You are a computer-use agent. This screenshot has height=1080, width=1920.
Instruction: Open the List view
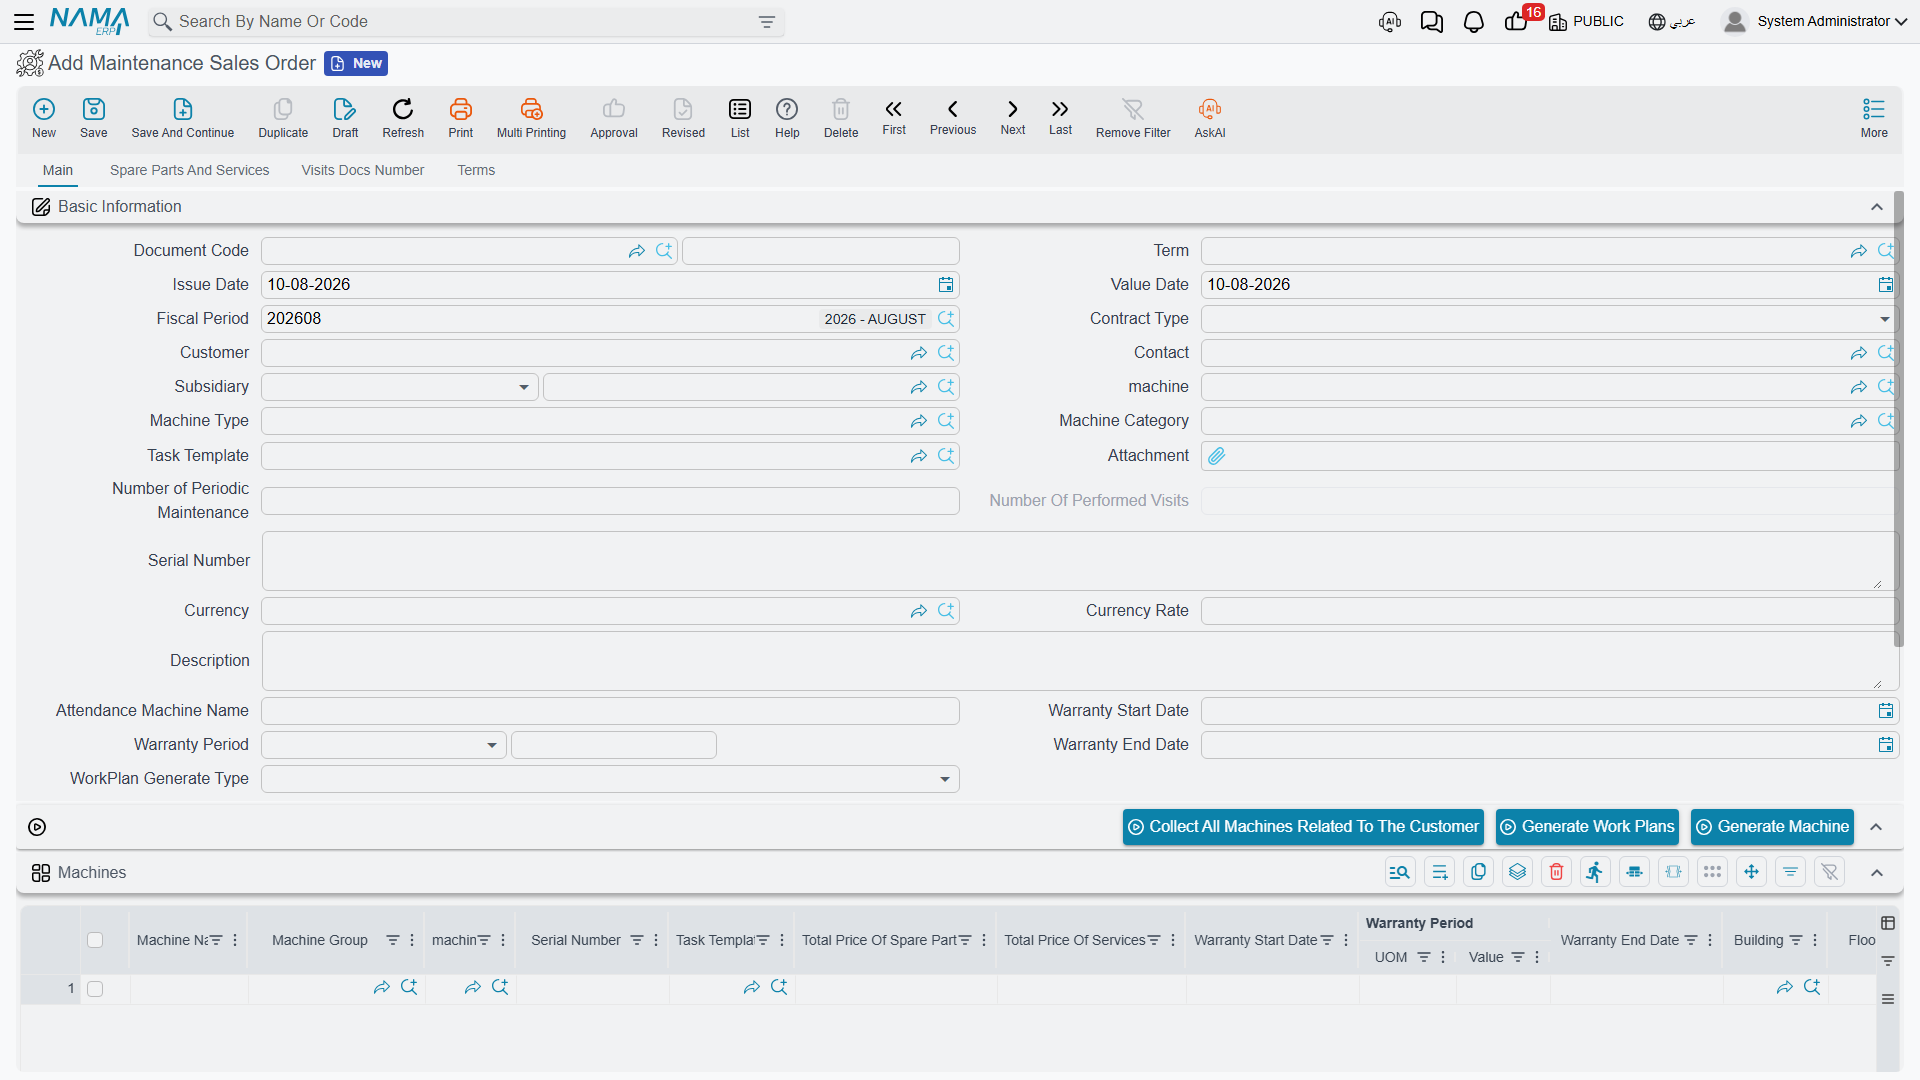click(x=740, y=118)
